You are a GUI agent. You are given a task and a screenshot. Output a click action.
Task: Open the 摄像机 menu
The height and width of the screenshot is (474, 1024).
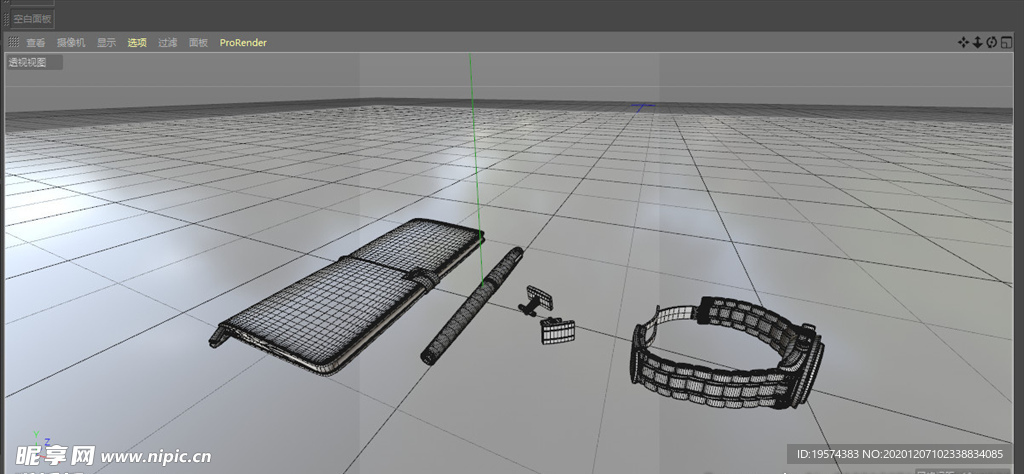[71, 42]
